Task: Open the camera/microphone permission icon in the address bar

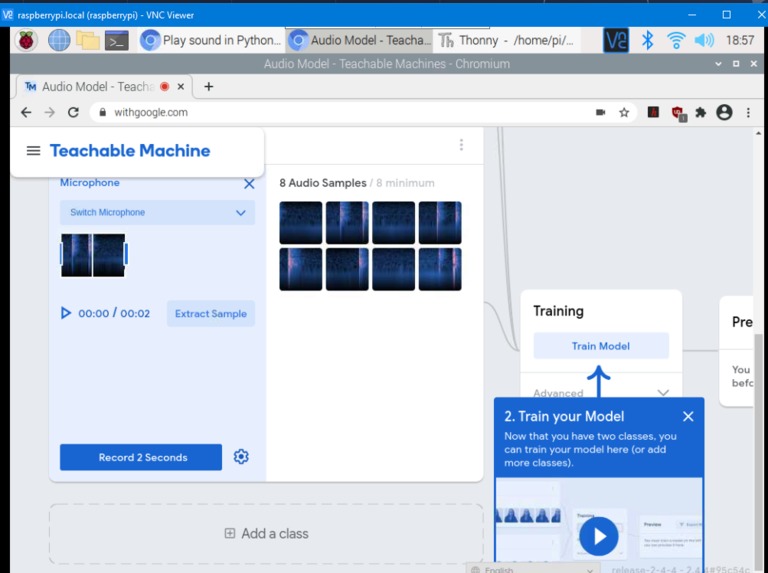Action: pos(600,113)
